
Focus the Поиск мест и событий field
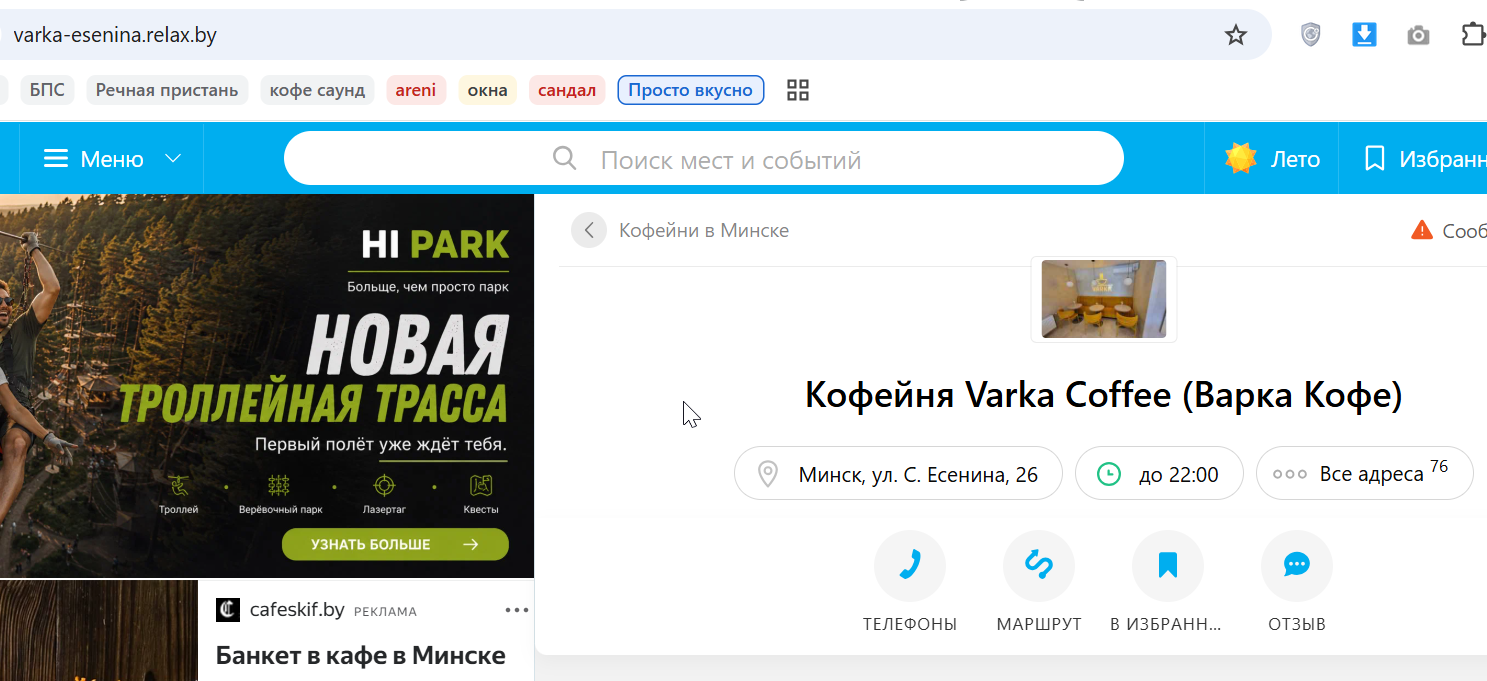click(x=704, y=158)
